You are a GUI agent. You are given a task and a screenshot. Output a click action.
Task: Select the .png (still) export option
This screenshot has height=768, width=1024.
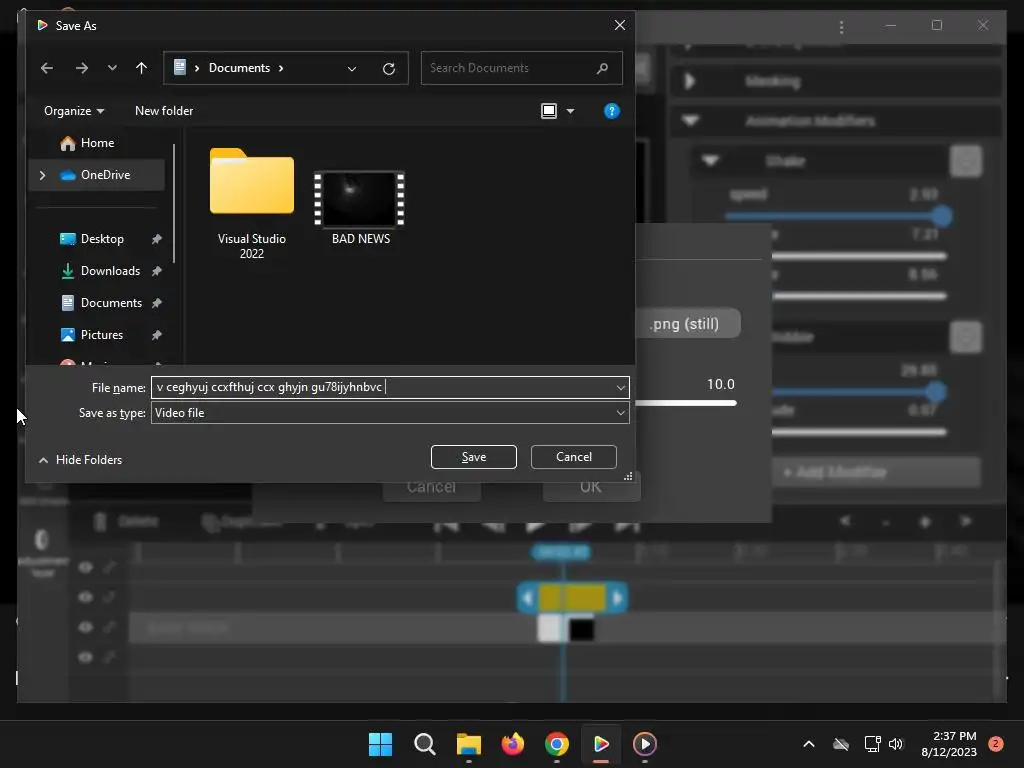click(684, 324)
